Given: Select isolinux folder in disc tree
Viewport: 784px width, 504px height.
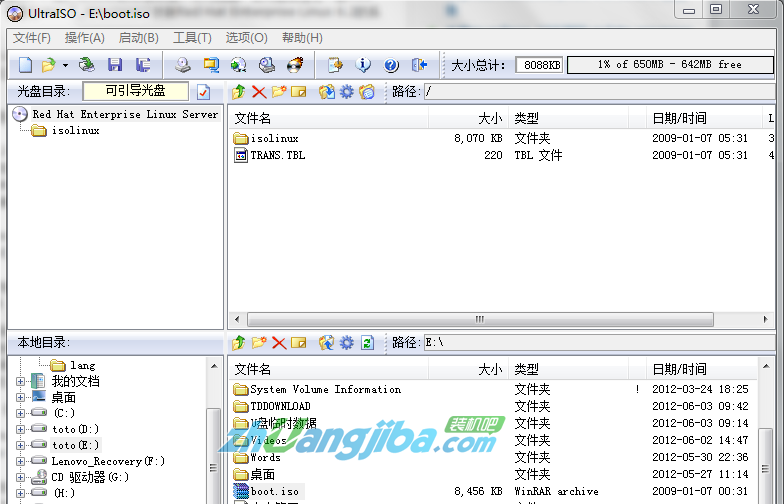Looking at the screenshot, I should pos(75,130).
